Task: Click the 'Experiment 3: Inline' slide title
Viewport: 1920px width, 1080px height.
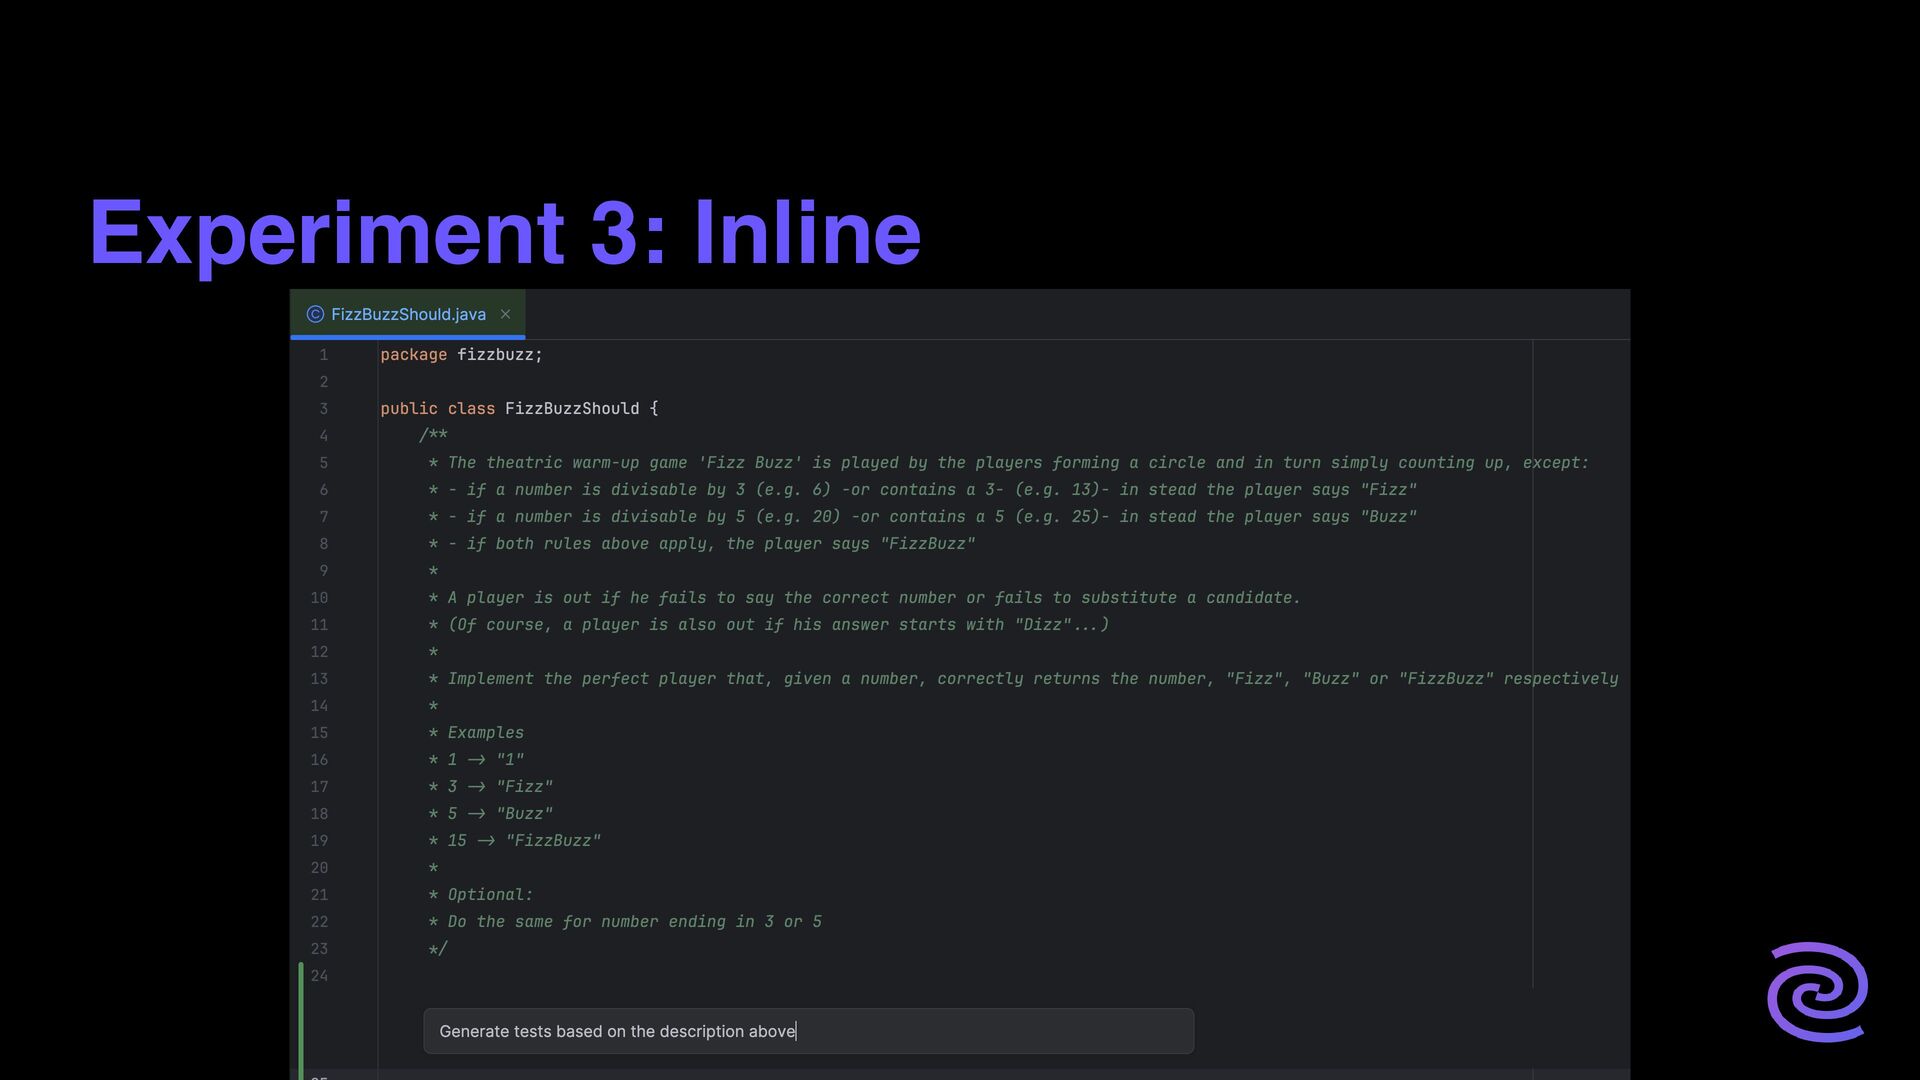Action: coord(505,232)
